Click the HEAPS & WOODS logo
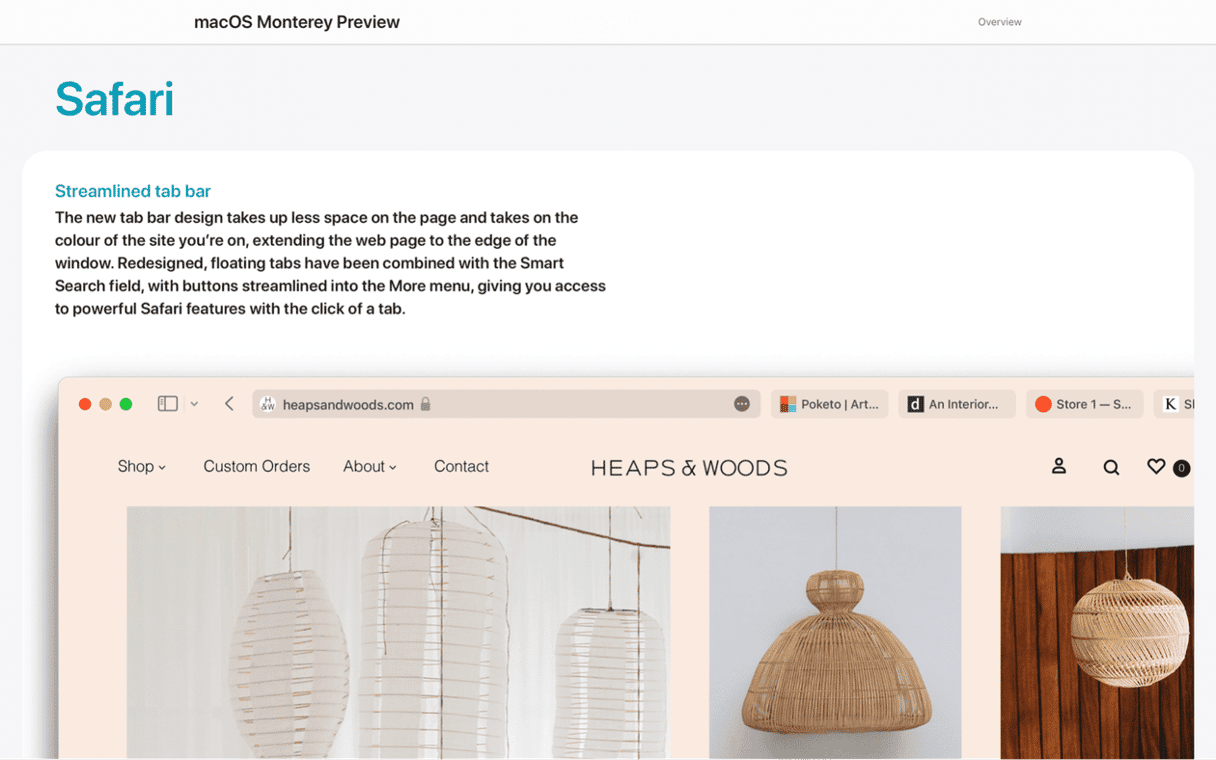The width and height of the screenshot is (1216, 760). 689,467
